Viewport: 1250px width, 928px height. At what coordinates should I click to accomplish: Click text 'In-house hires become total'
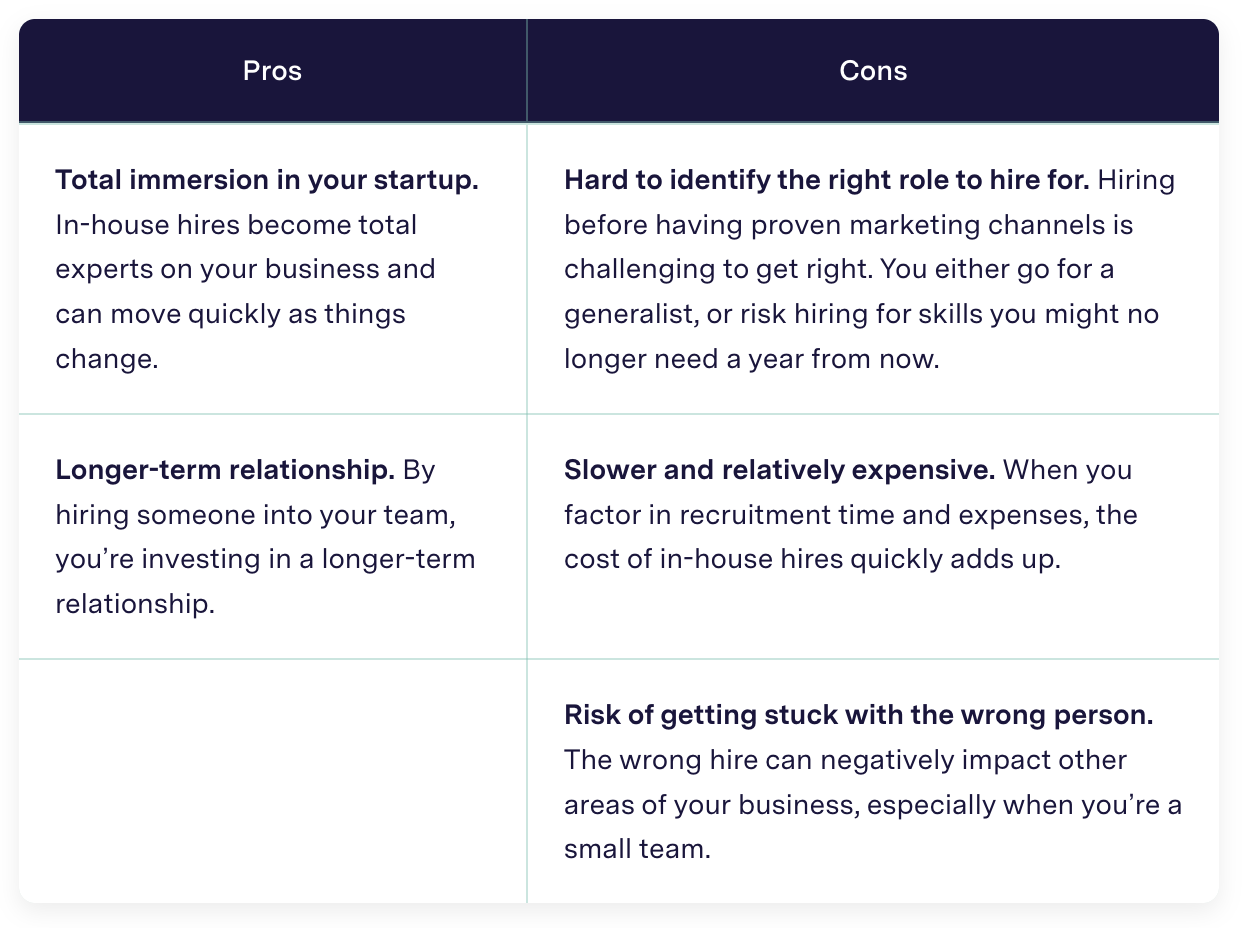236,225
